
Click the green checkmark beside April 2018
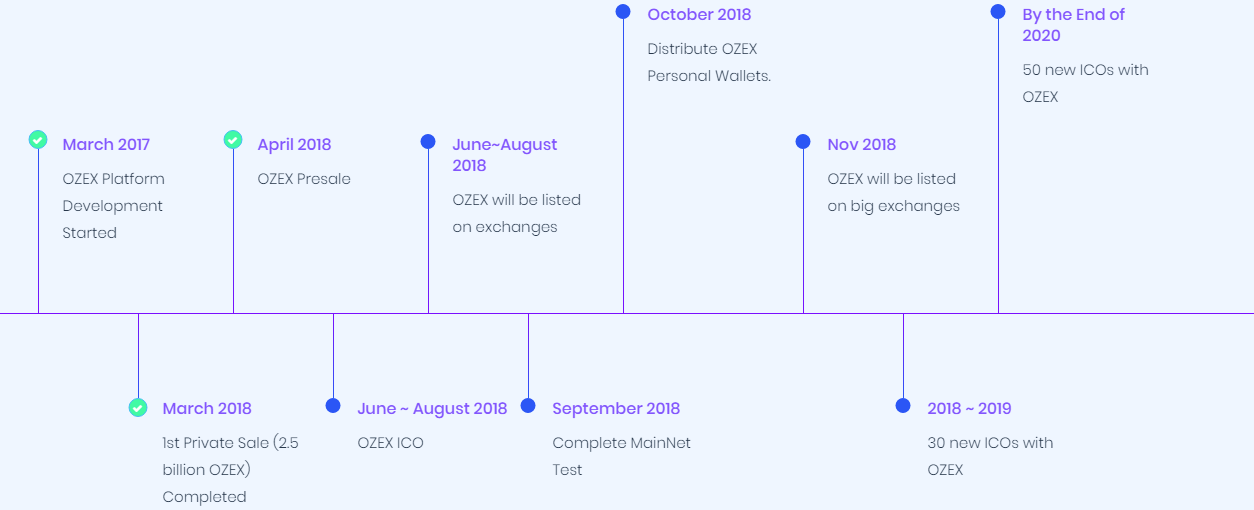(233, 140)
